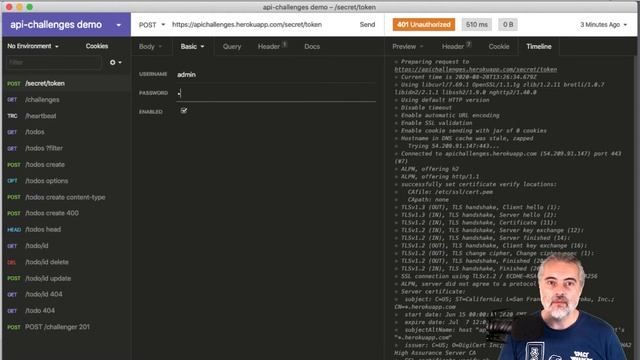Switch to the Timeline tab
Screen dimensions: 640x360
click(539, 47)
